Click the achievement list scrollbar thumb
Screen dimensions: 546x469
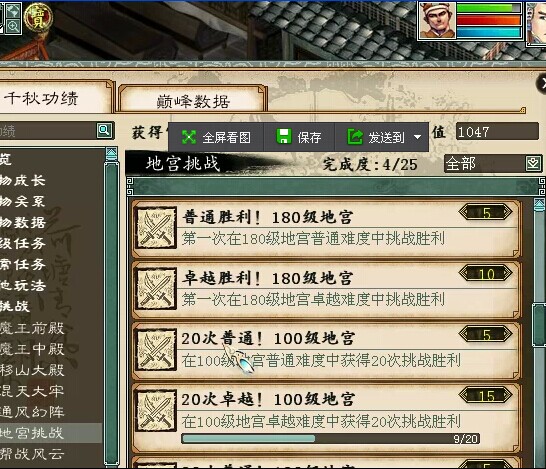pos(539,325)
